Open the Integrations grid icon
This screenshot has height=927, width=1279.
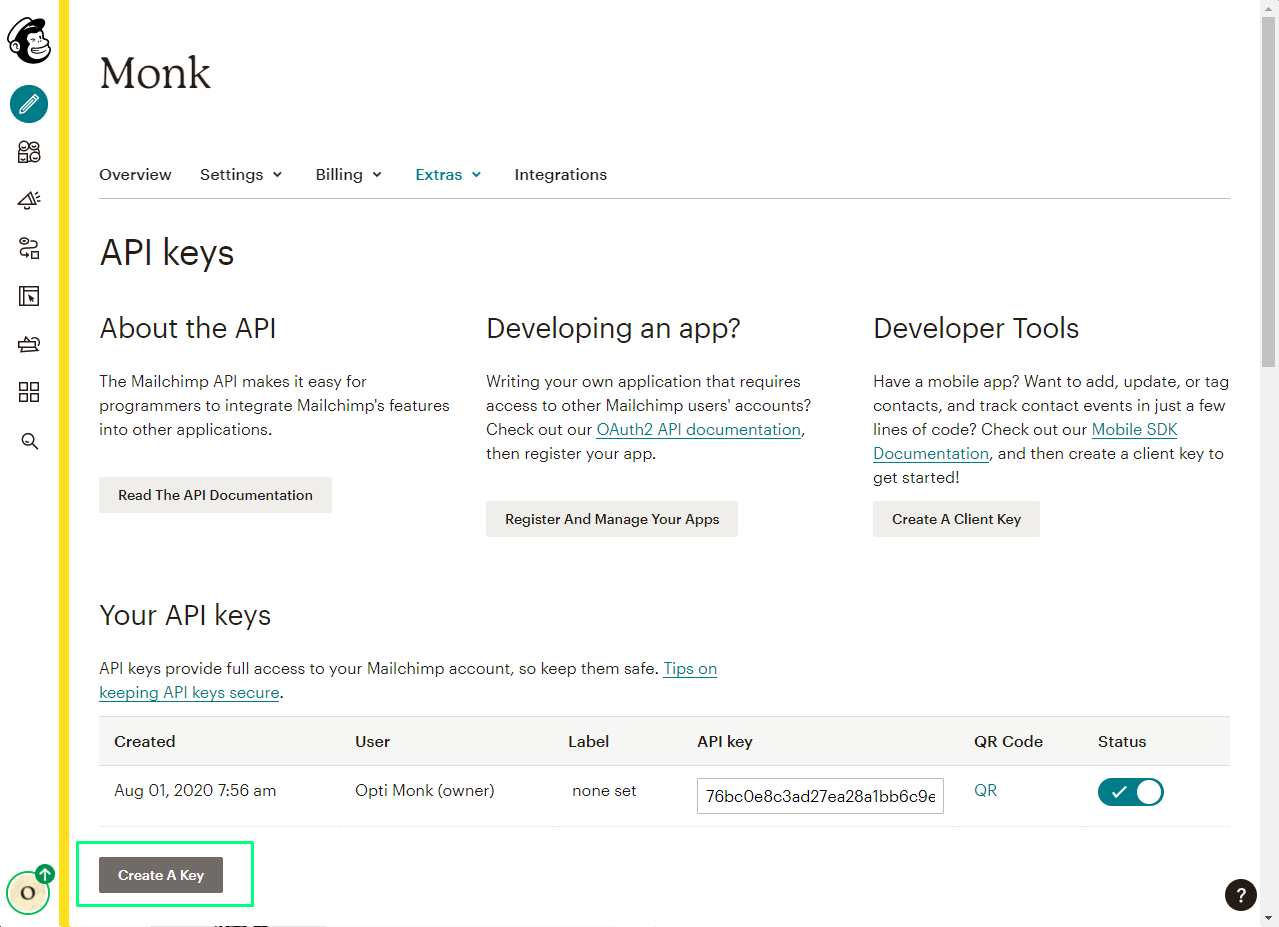click(29, 392)
